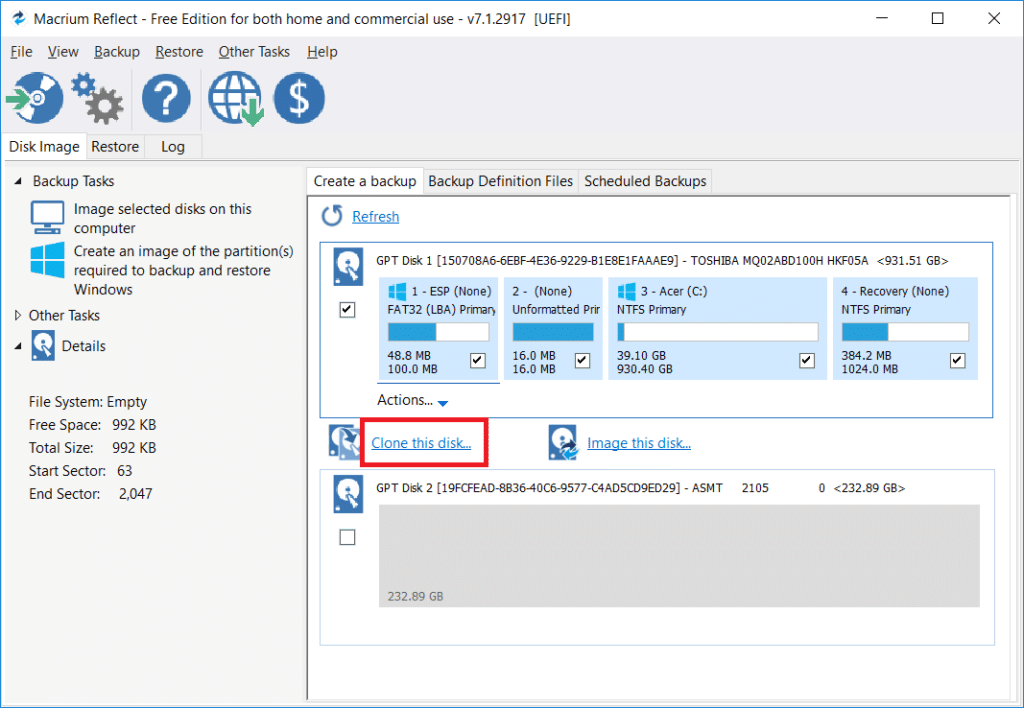Collapse the Details section
Screen dimensions: 1024x708
click(x=18, y=346)
